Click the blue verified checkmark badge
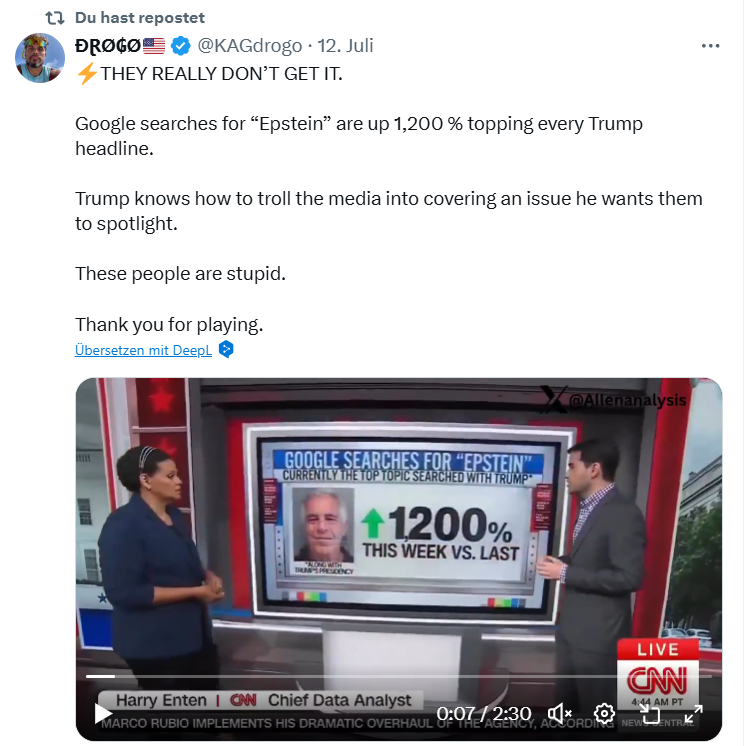This screenshot has height=746, width=752. pyautogui.click(x=181, y=46)
